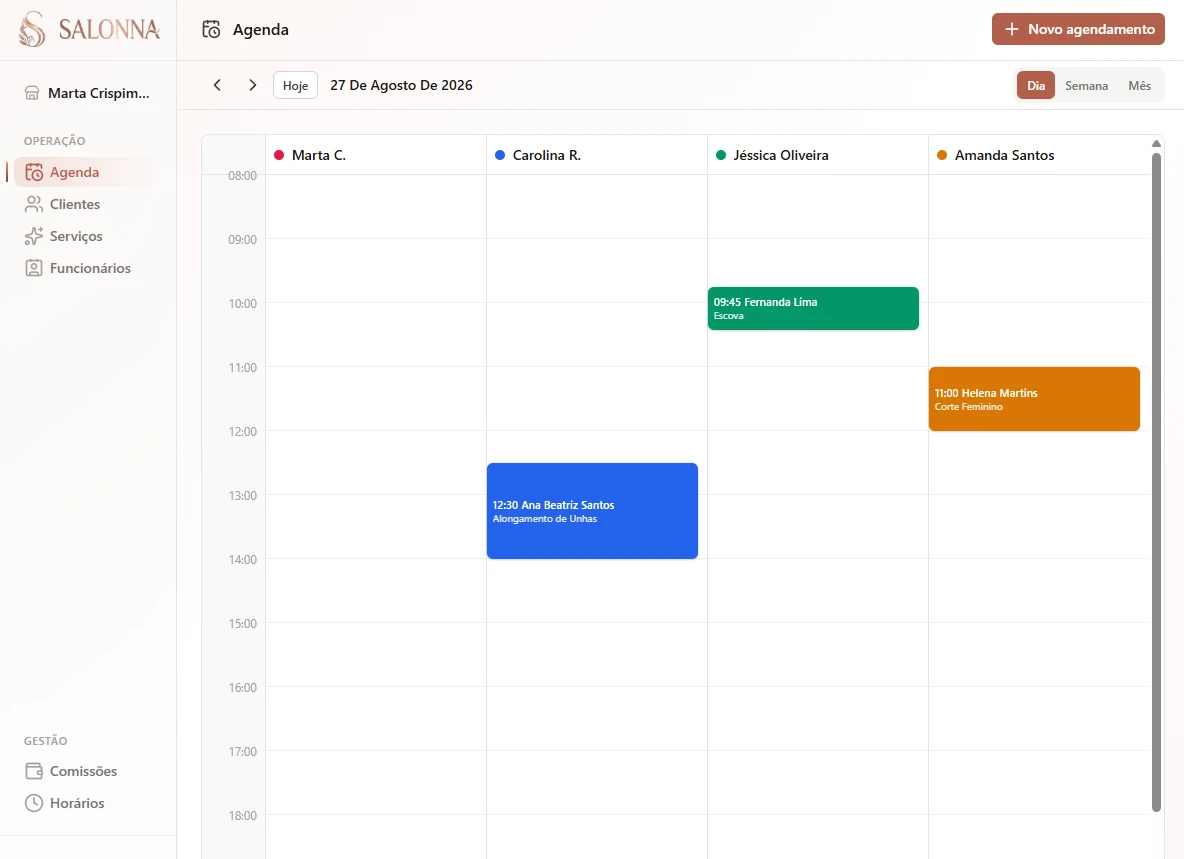Click the SALONNA brand name
This screenshot has width=1184, height=859.
click(109, 29)
